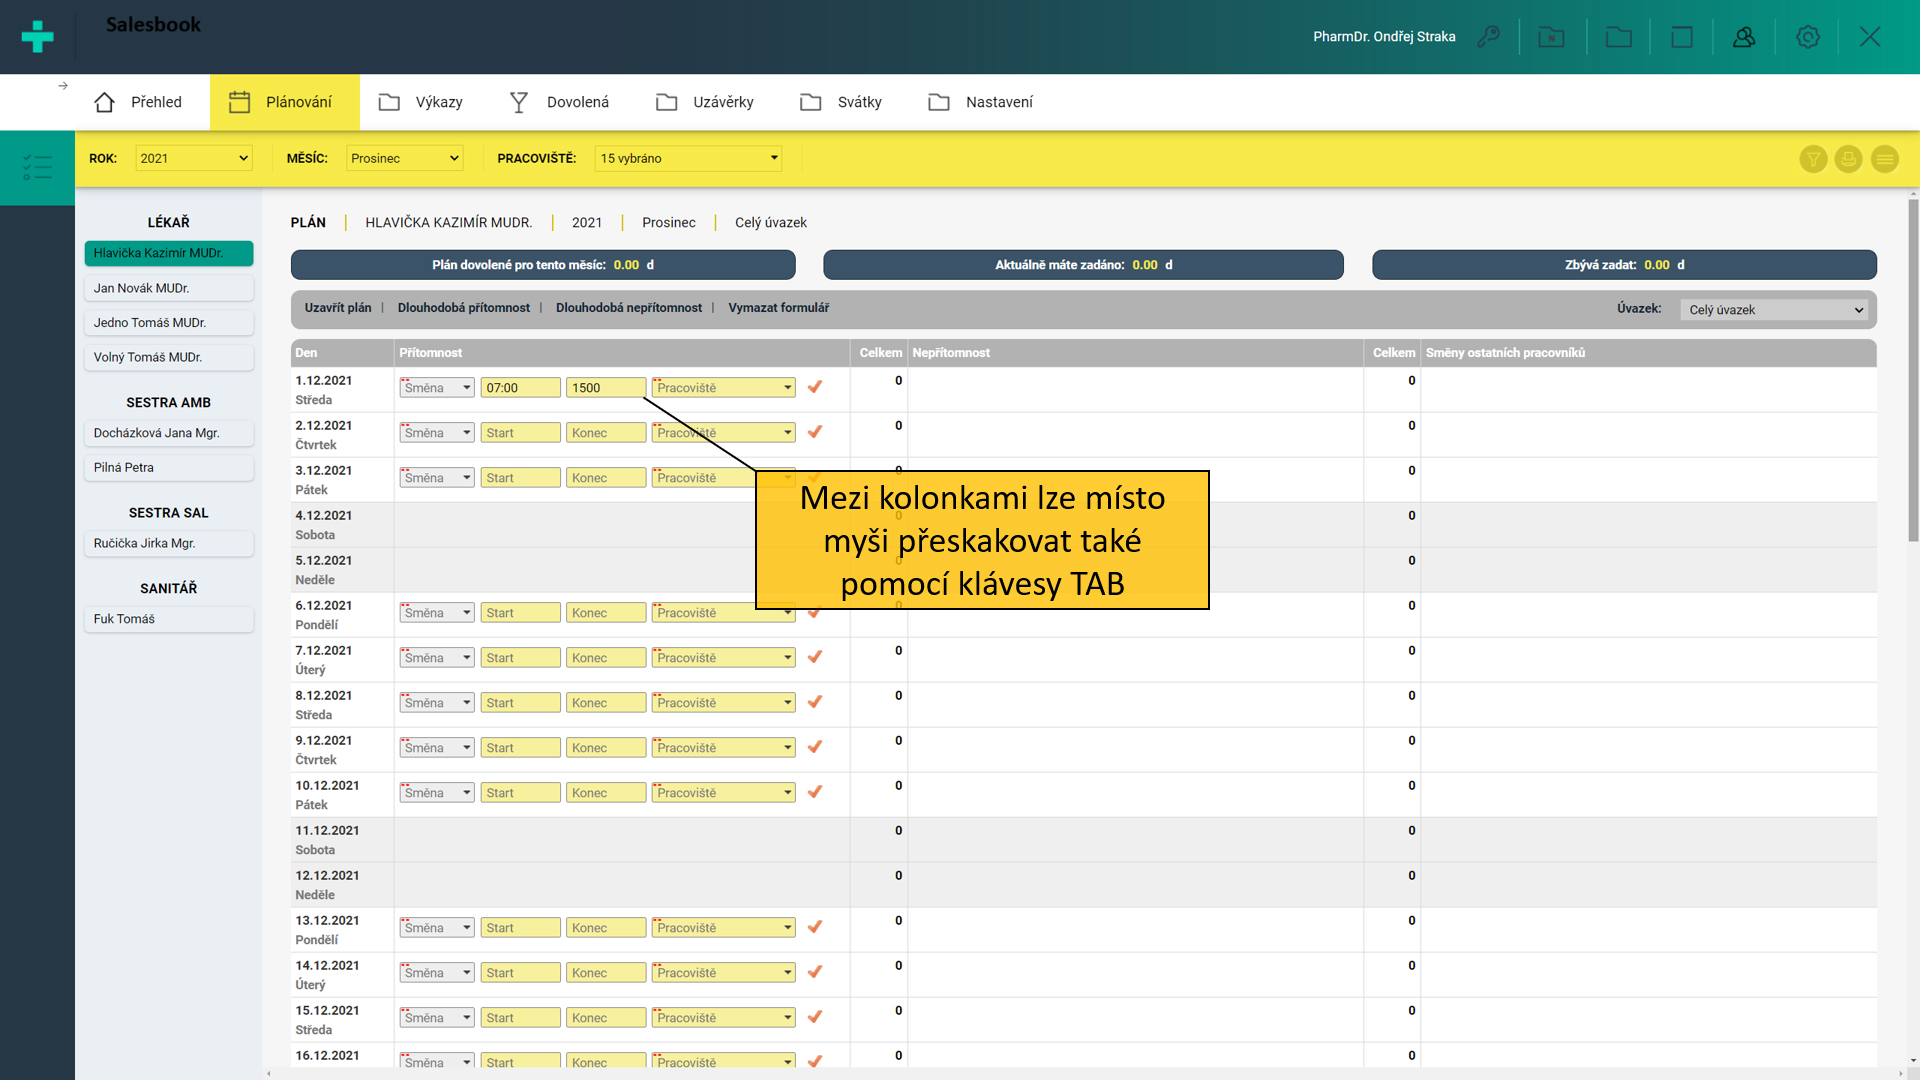This screenshot has height=1080, width=1920.
Task: Open the yellow hamburger menu icon
Action: coord(1884,159)
